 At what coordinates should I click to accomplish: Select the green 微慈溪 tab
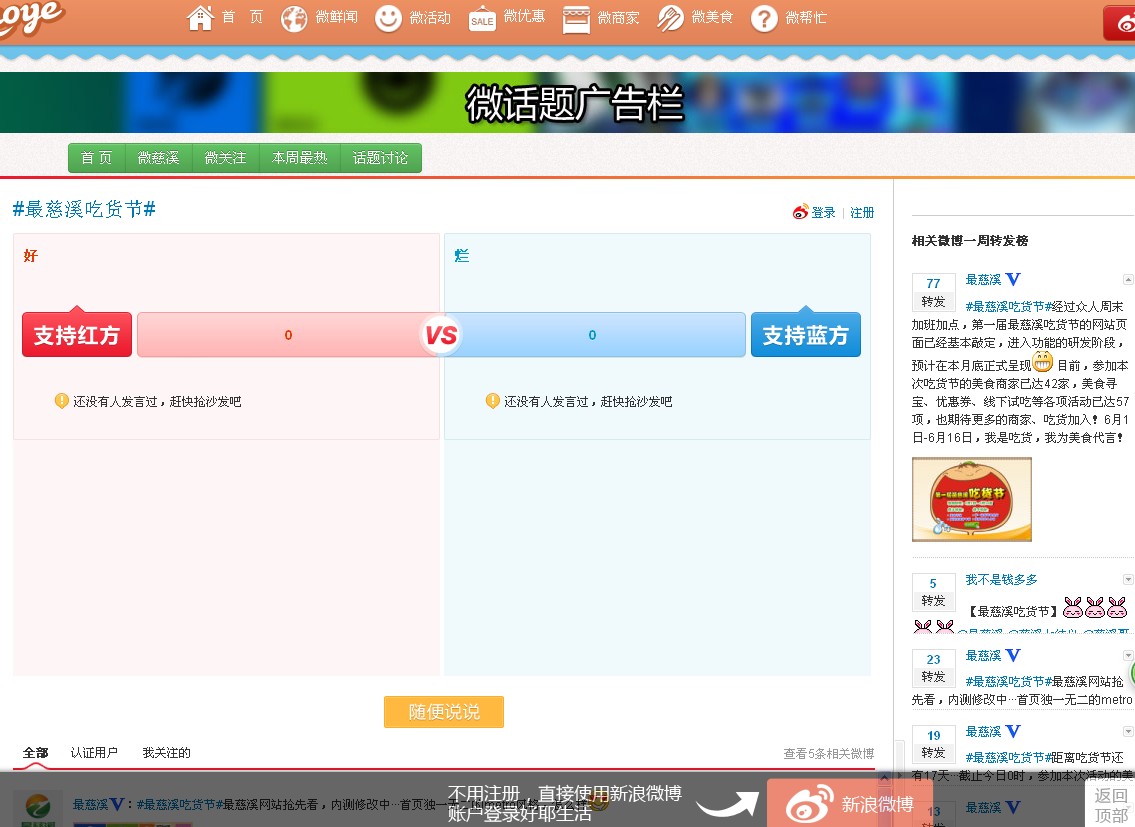pyautogui.click(x=159, y=158)
